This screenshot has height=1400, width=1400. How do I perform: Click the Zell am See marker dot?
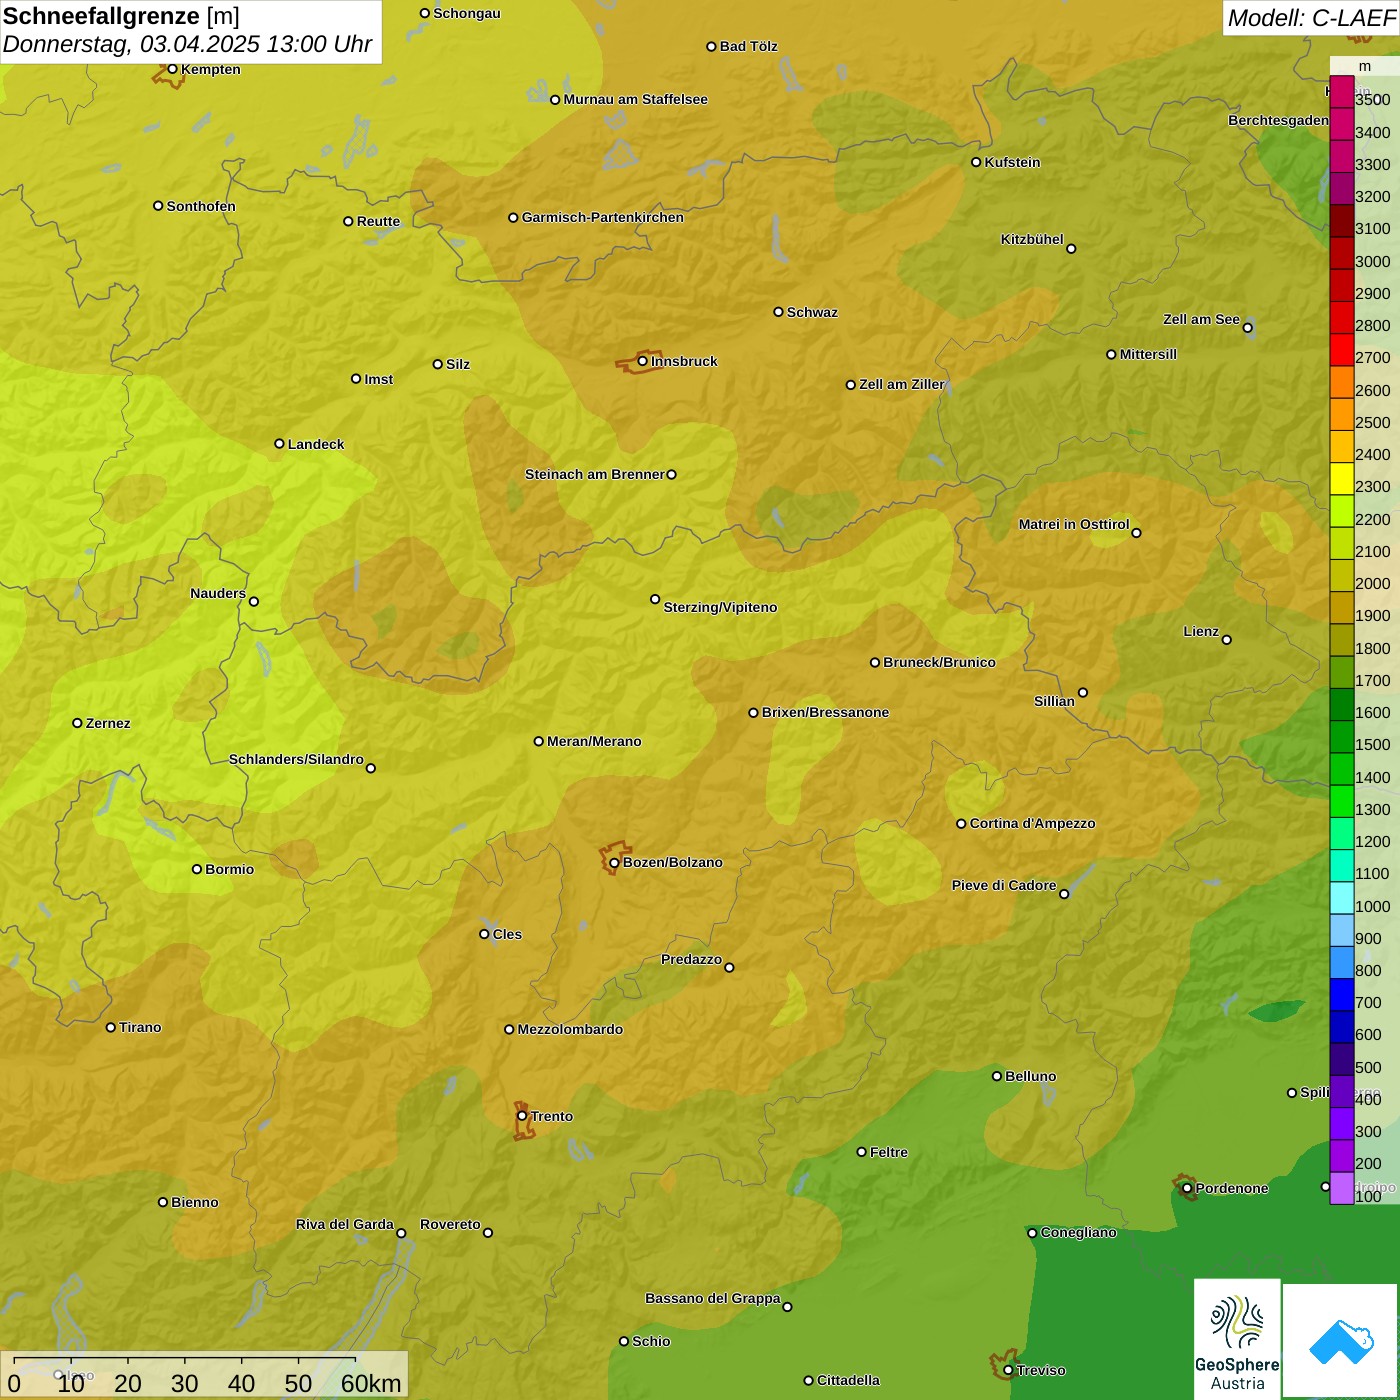point(1247,328)
